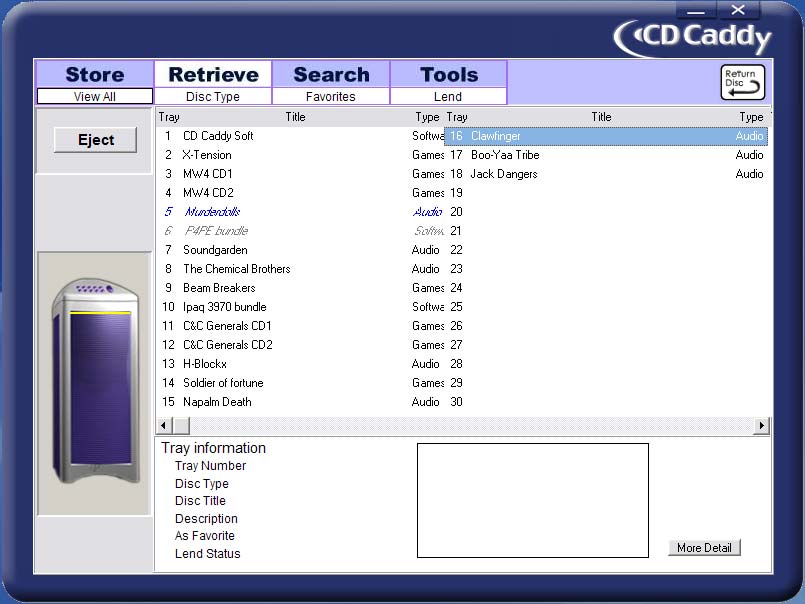
Task: Click the Disc Type label in Tray information
Action: click(x=202, y=484)
